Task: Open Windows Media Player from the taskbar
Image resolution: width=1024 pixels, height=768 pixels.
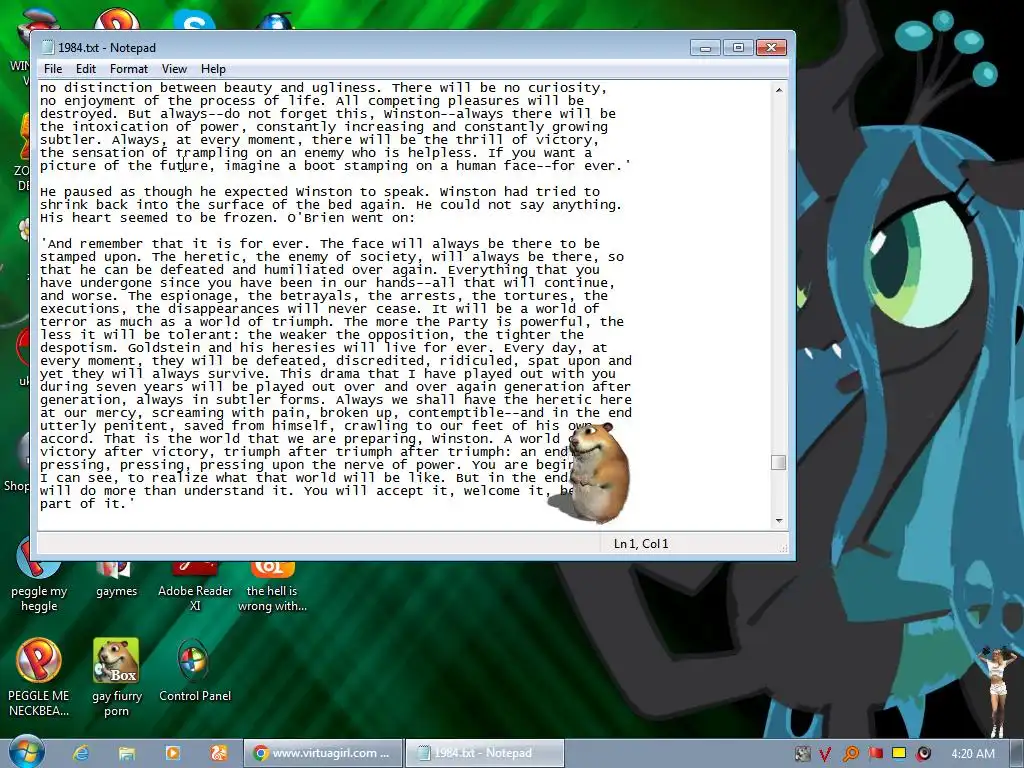Action: pyautogui.click(x=173, y=753)
